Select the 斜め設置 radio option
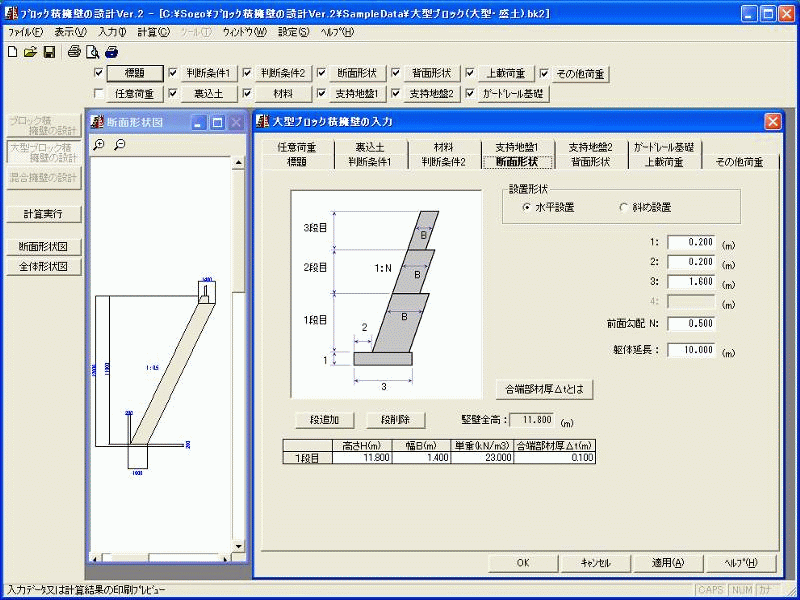The height and width of the screenshot is (600, 800). [623, 207]
